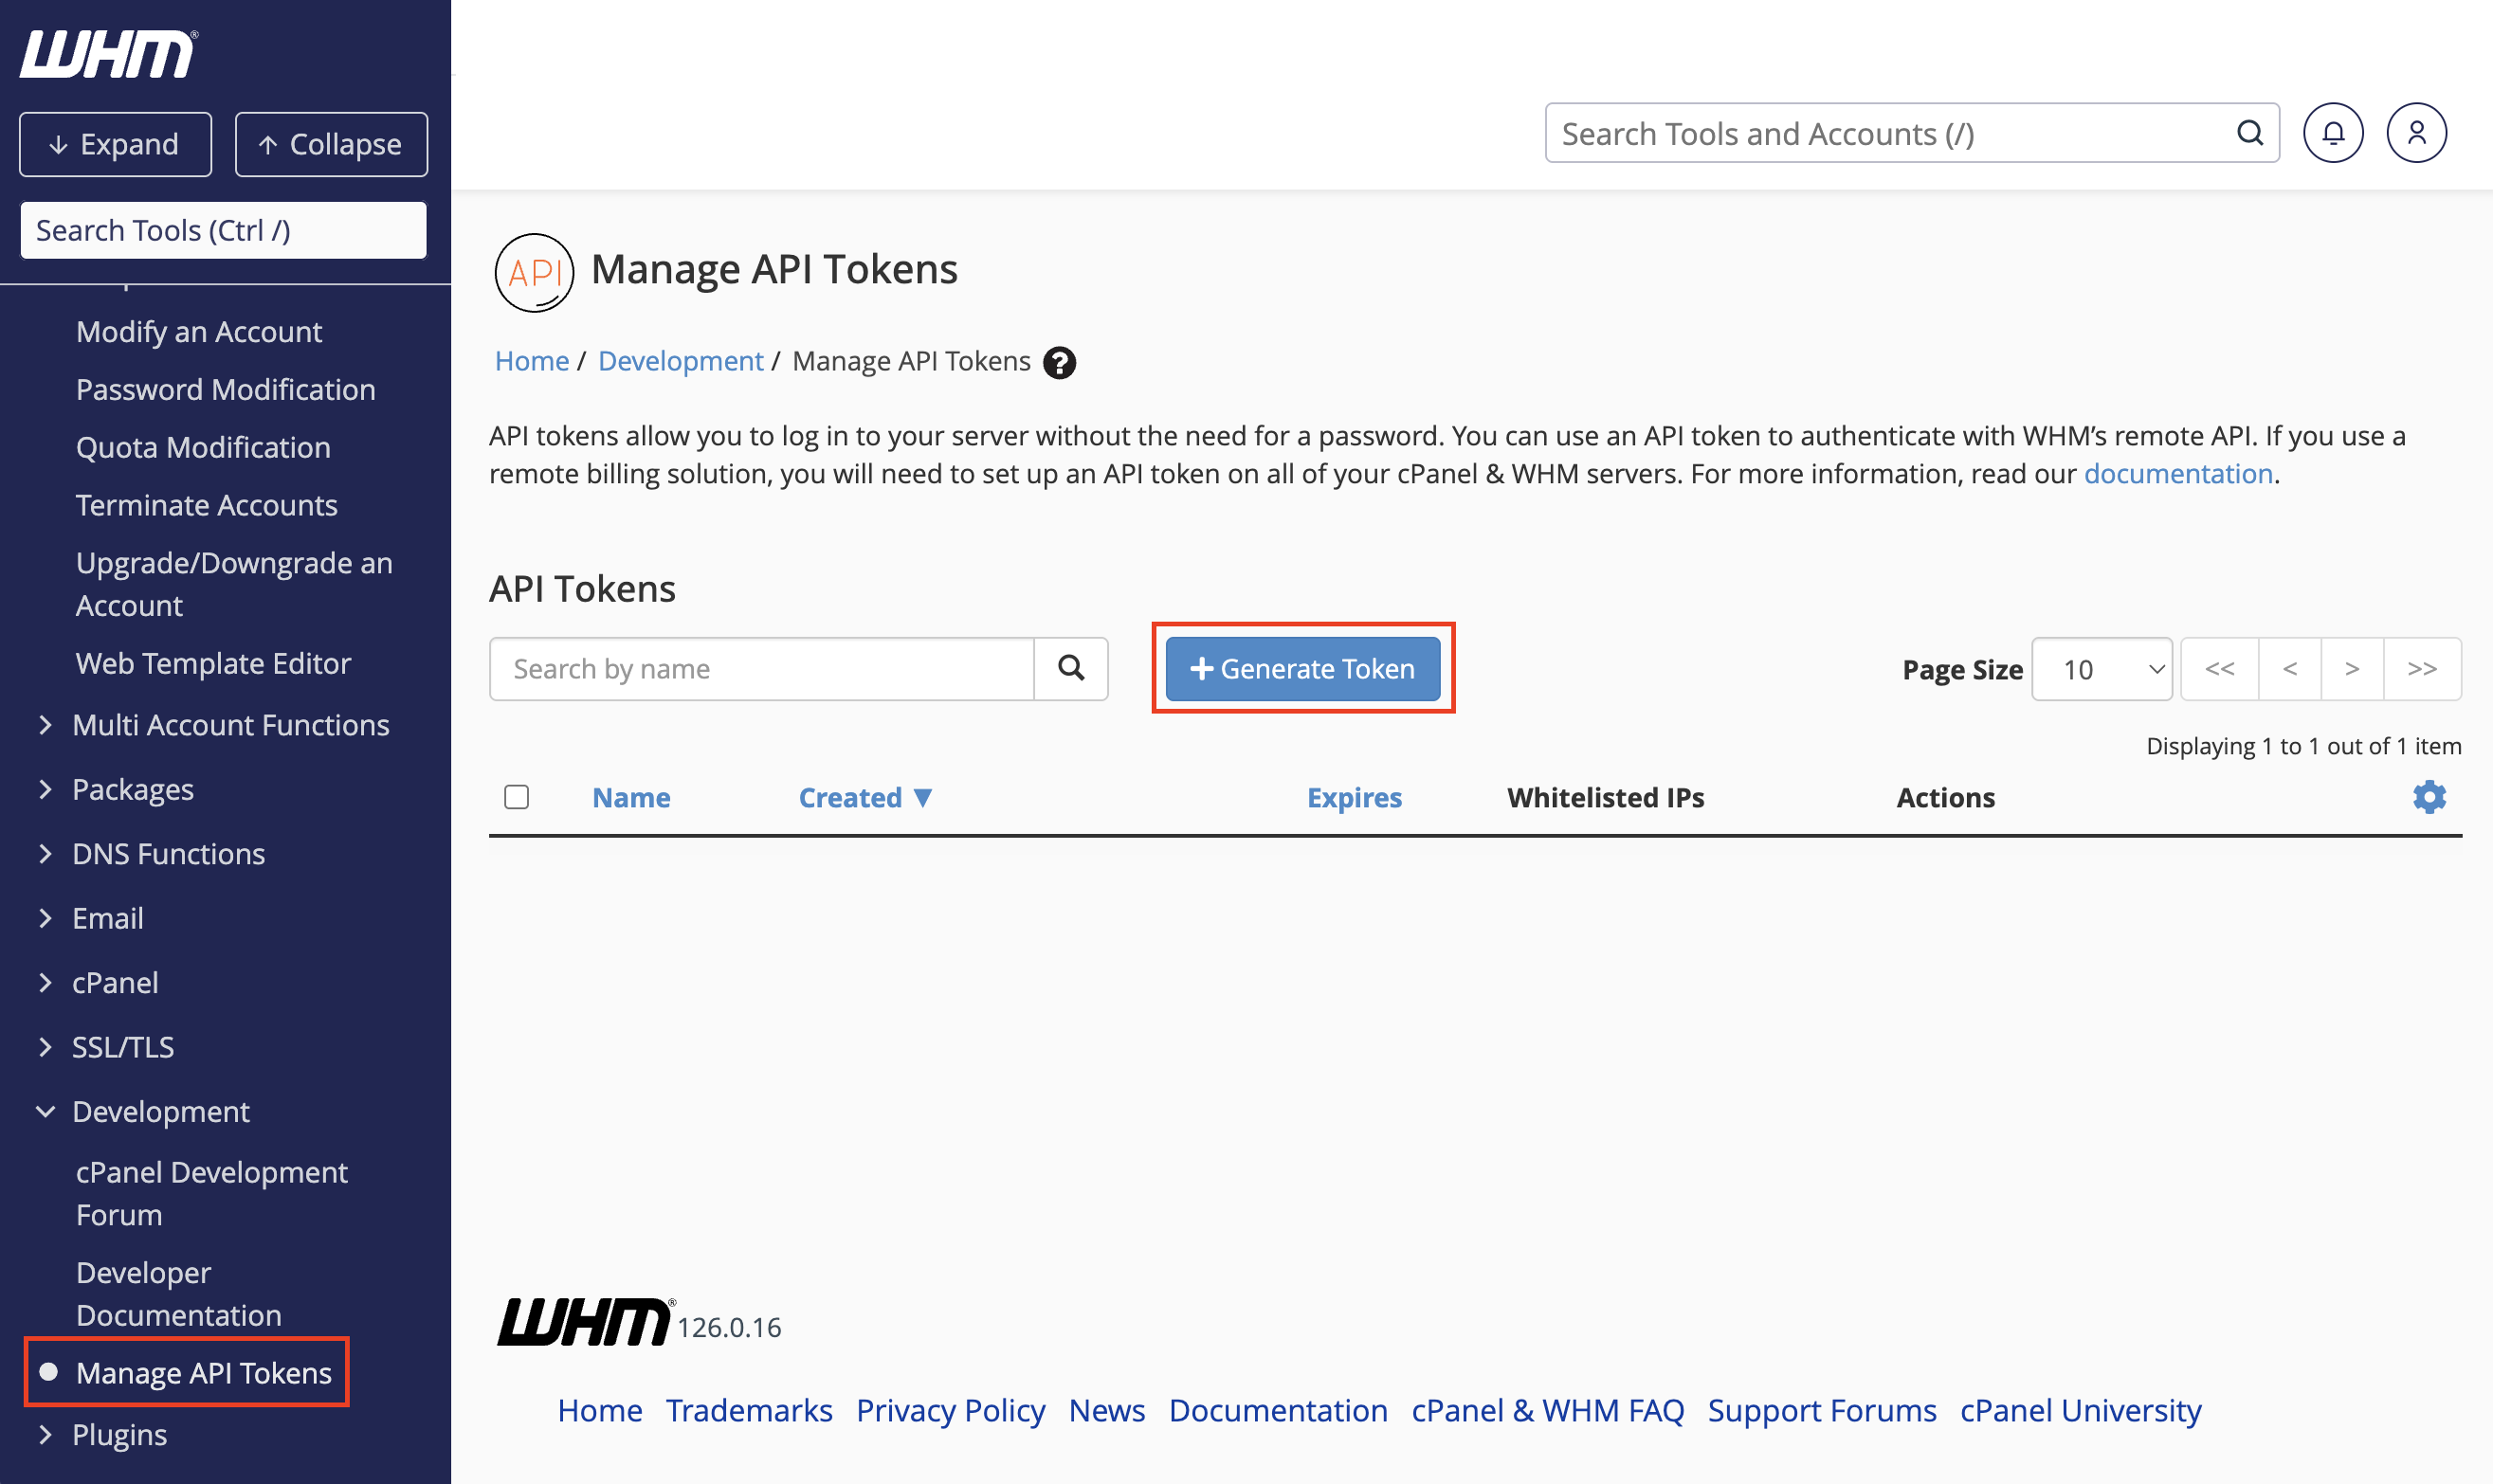Click the API icon beside the page title

click(x=533, y=272)
